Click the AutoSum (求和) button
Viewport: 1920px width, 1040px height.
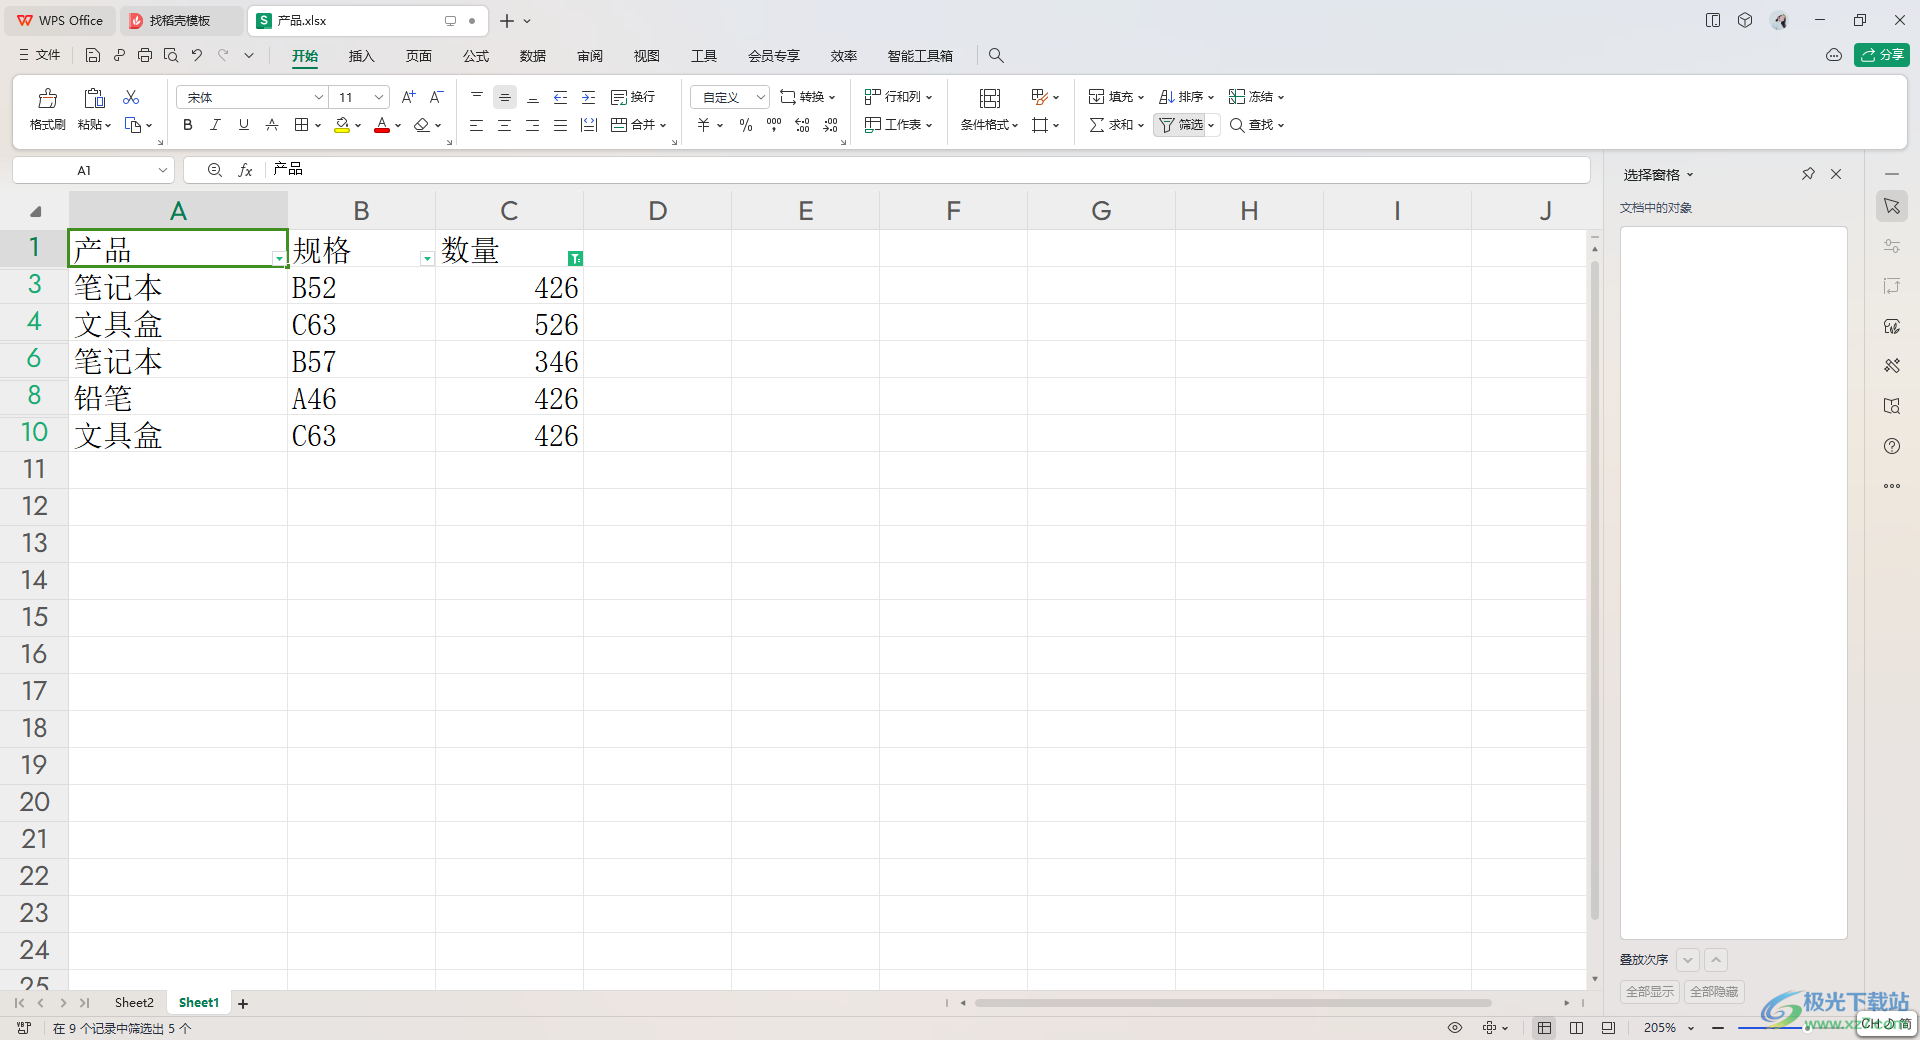point(1111,125)
